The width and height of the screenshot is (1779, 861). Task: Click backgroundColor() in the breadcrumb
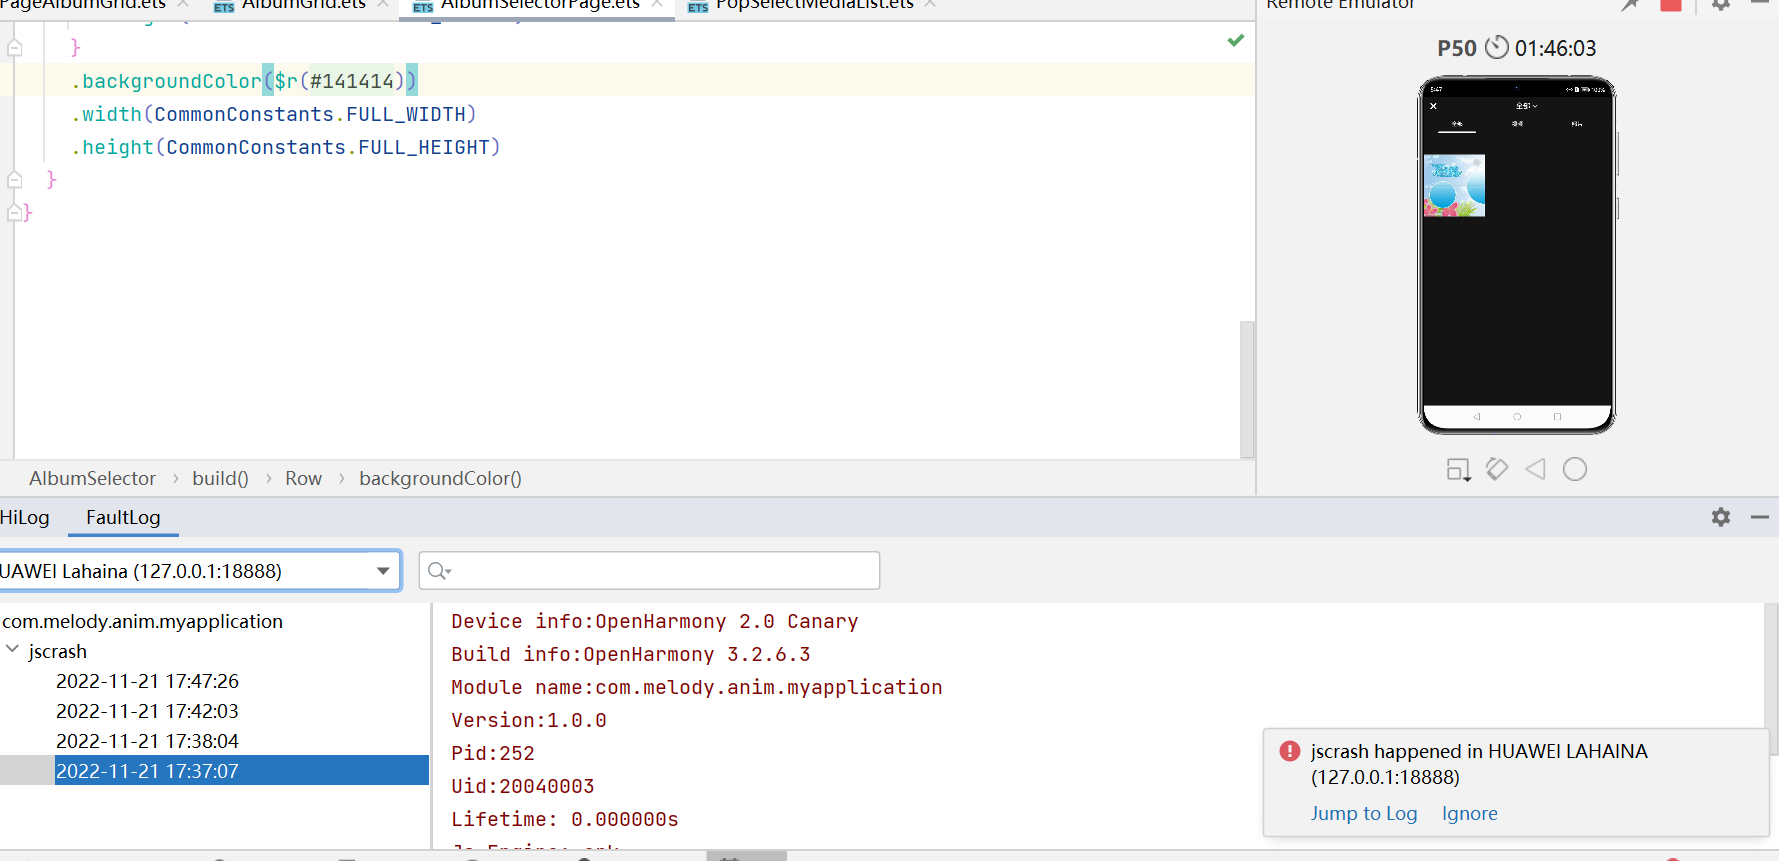pyautogui.click(x=440, y=479)
